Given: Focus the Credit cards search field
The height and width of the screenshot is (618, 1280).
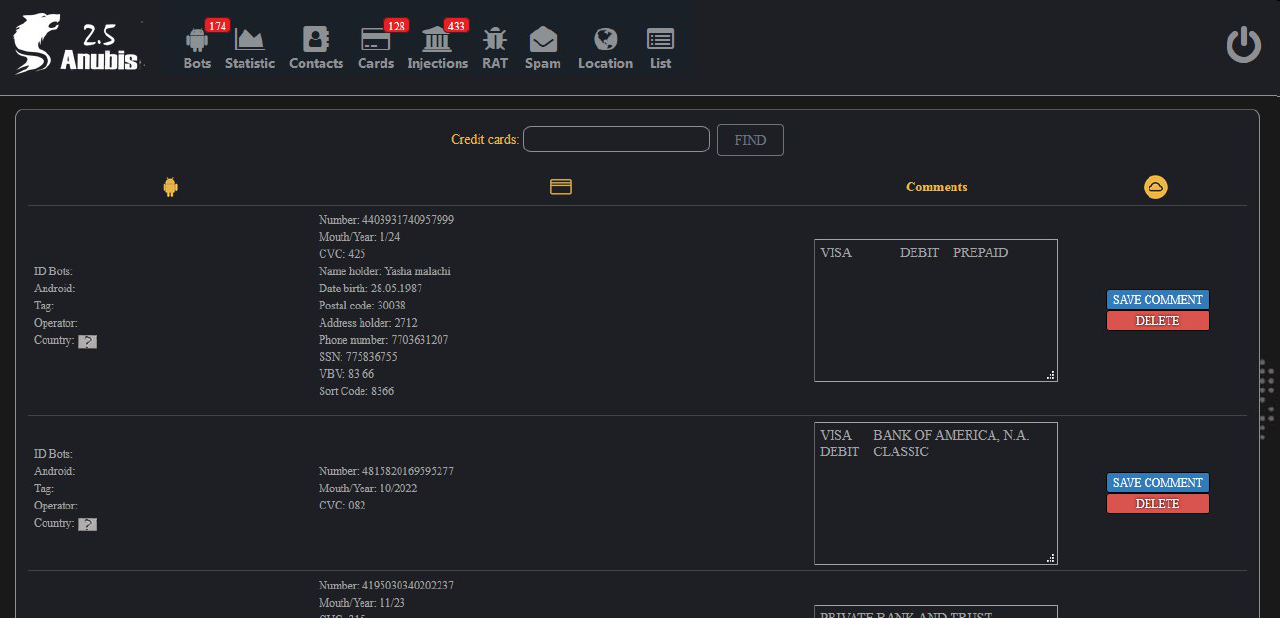Looking at the screenshot, I should 616,139.
